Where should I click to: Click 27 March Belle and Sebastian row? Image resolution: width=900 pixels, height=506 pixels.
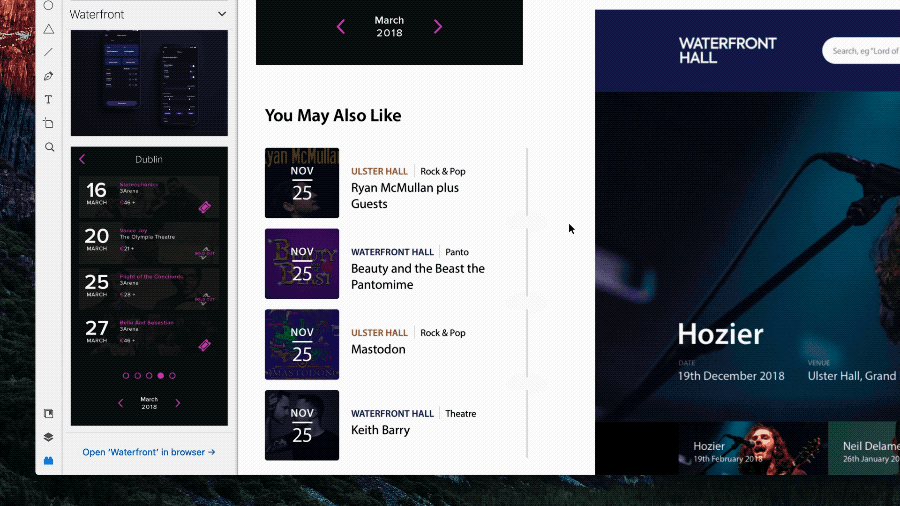149,335
